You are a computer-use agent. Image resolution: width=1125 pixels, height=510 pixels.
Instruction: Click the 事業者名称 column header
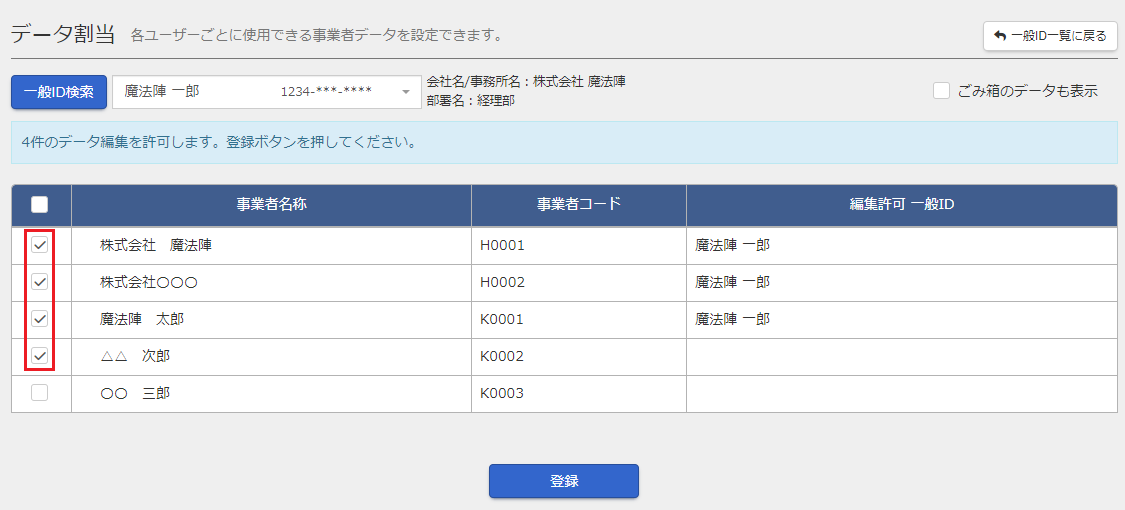[272, 205]
